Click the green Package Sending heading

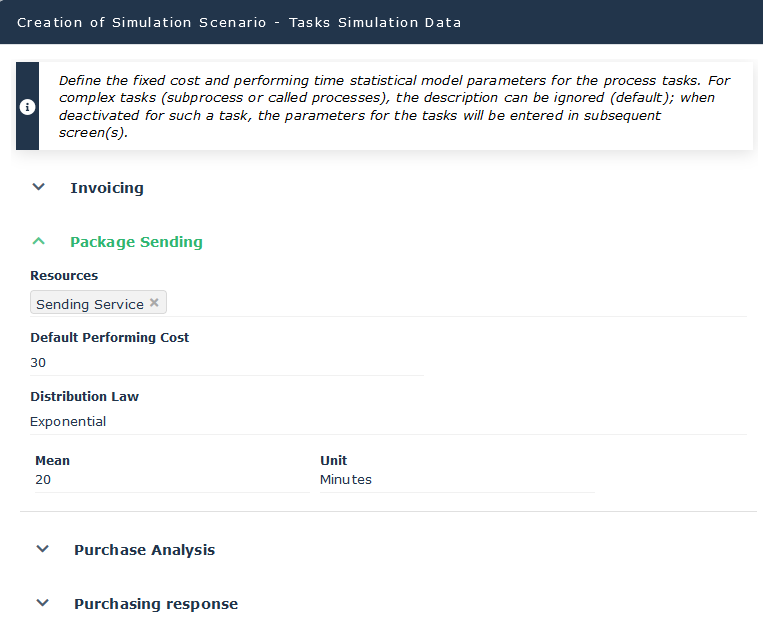[136, 242]
